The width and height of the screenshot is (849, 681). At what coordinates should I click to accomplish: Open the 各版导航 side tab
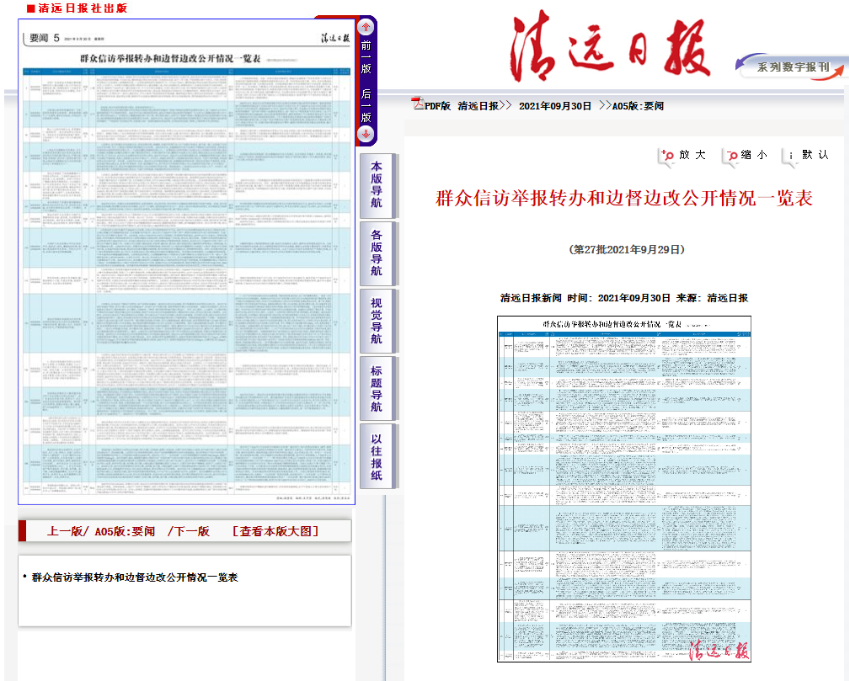376,253
